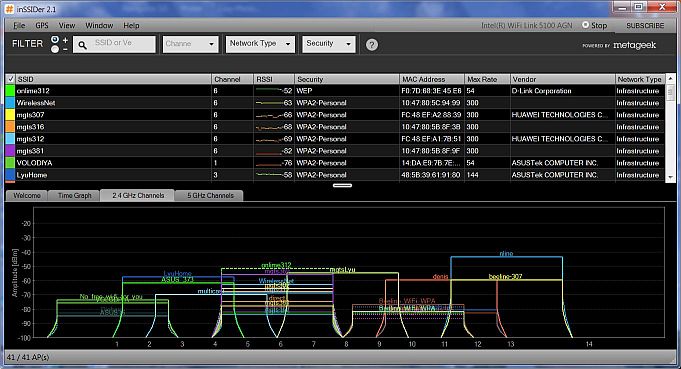The height and width of the screenshot is (369, 681).
Task: Click the SUBSCRIBE button
Action: tap(645, 26)
